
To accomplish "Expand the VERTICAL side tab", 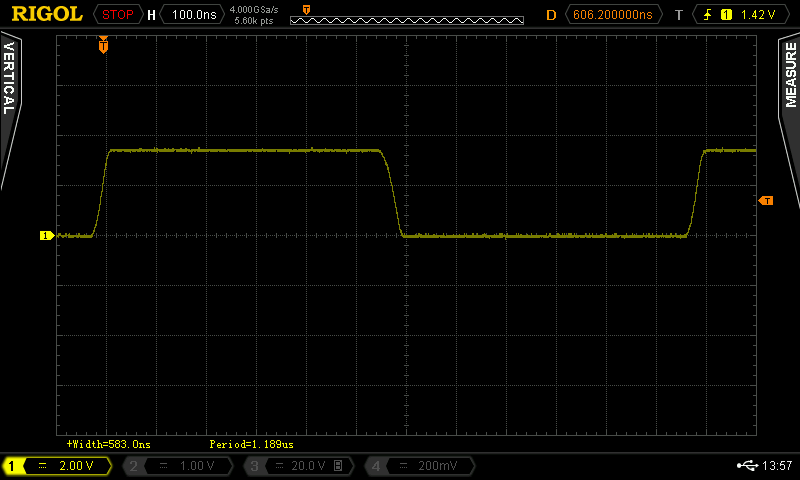I will click(x=9, y=110).
